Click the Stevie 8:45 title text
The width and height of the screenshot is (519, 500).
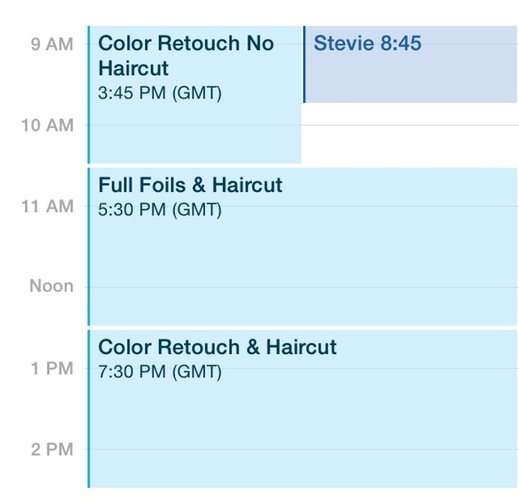click(367, 43)
